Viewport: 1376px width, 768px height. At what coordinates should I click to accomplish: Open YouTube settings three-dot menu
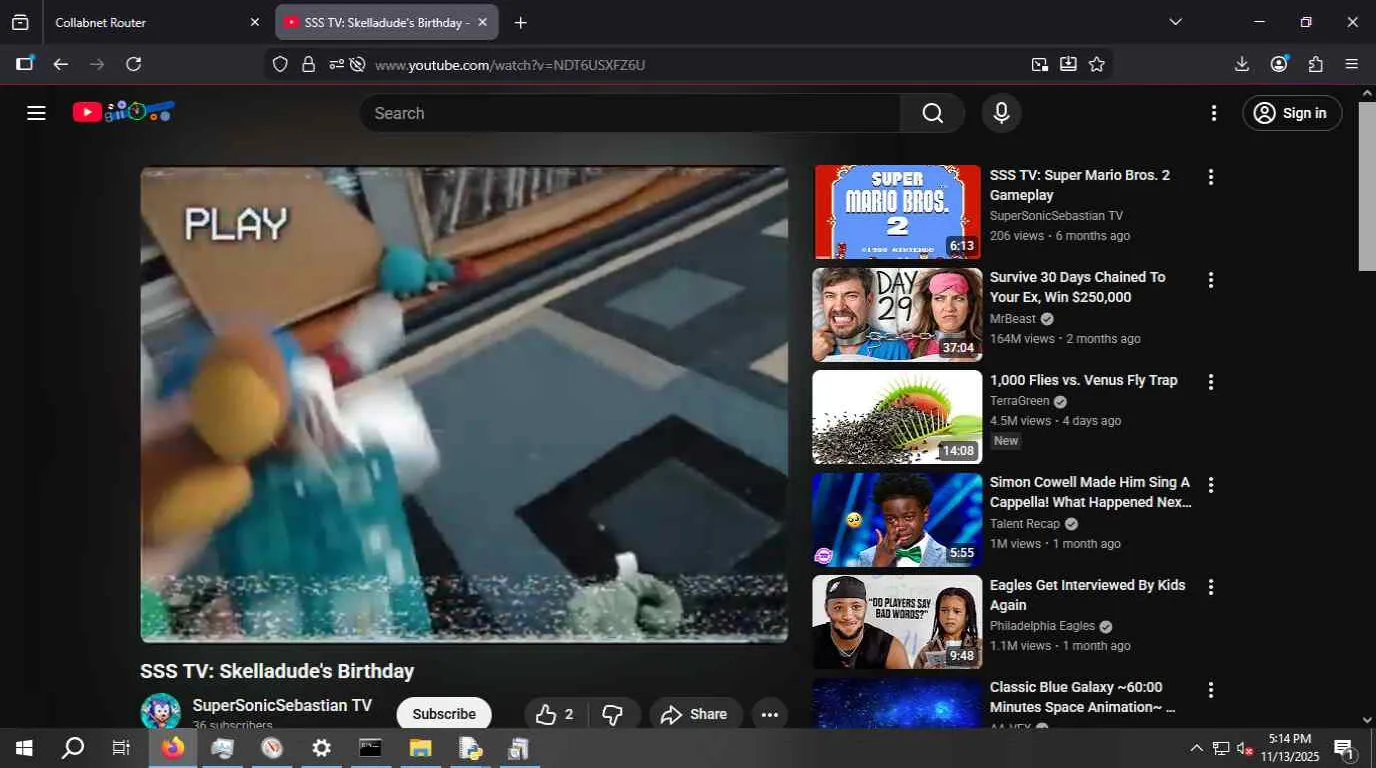pos(1214,113)
